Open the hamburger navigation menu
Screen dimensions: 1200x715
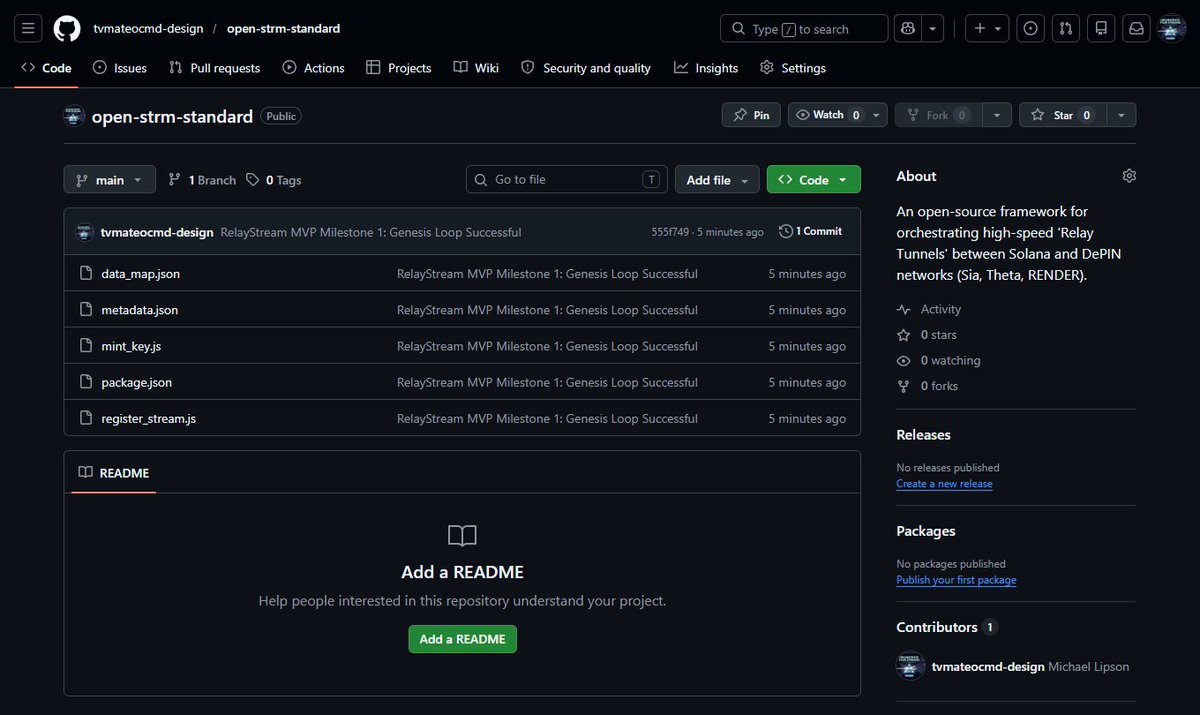[x=29, y=28]
